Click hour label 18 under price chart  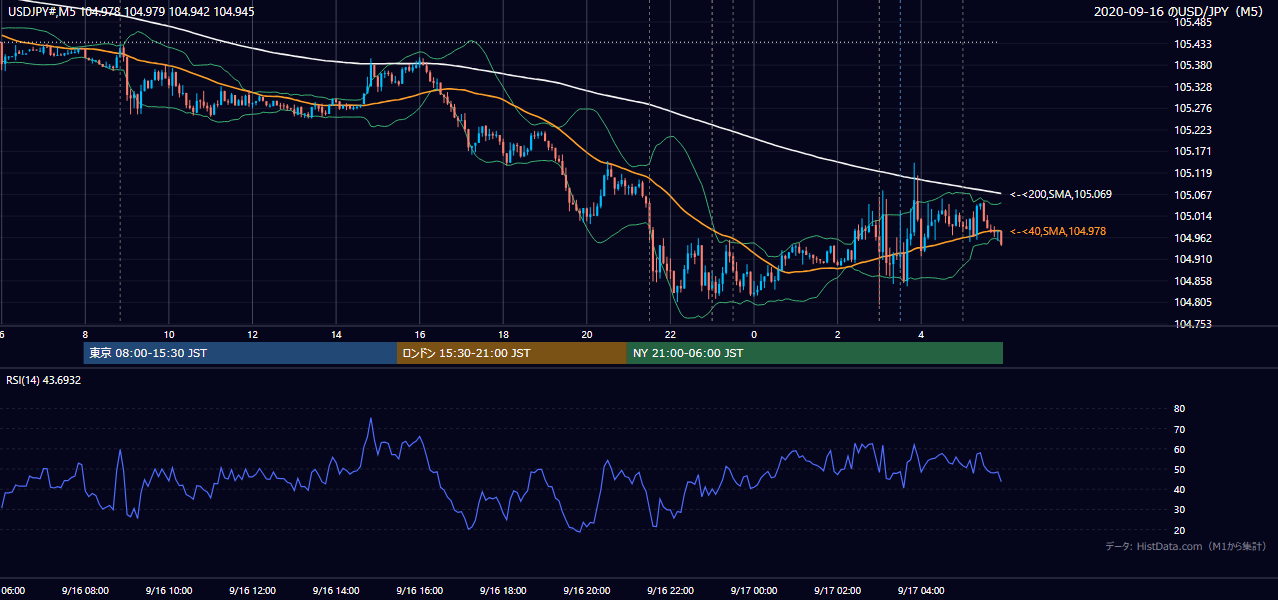(x=503, y=334)
